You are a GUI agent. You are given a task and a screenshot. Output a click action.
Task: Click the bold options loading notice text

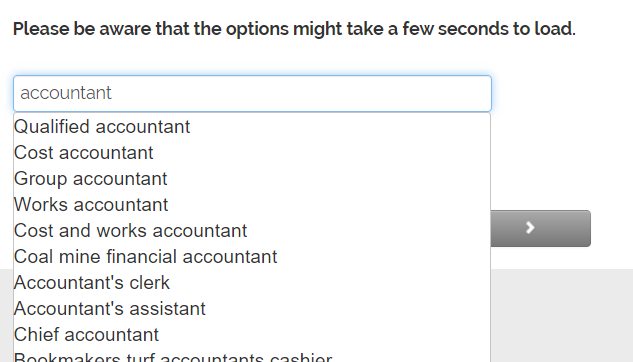click(294, 29)
